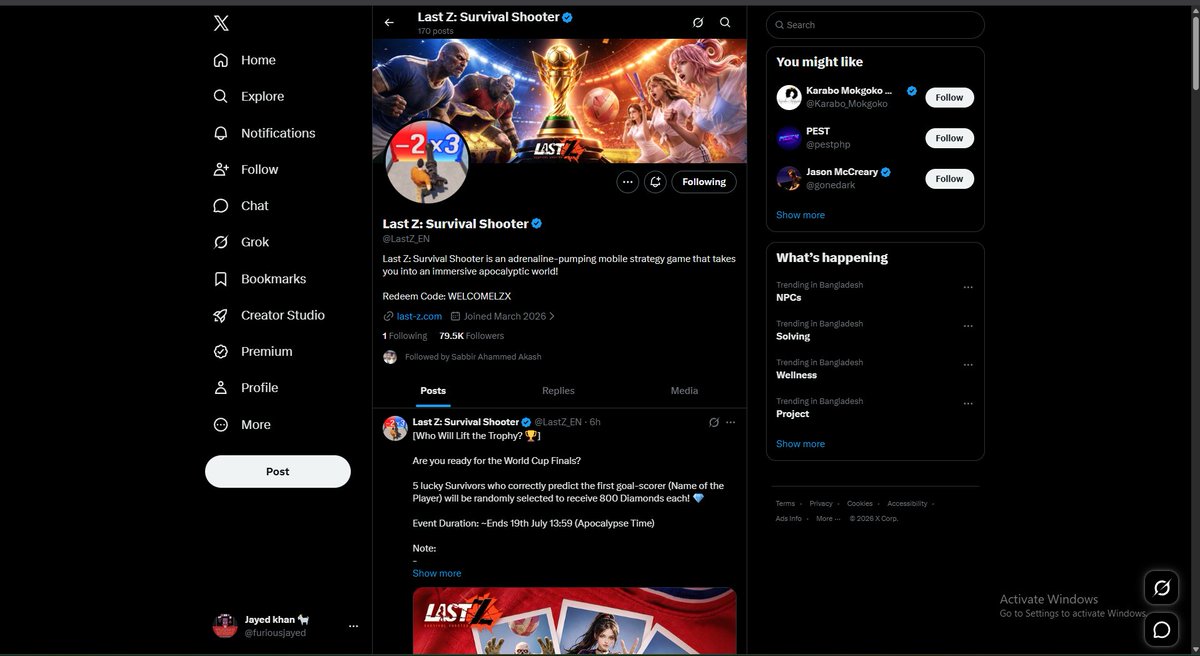Open the 1 Following list
1200x656 pixels.
click(x=405, y=336)
